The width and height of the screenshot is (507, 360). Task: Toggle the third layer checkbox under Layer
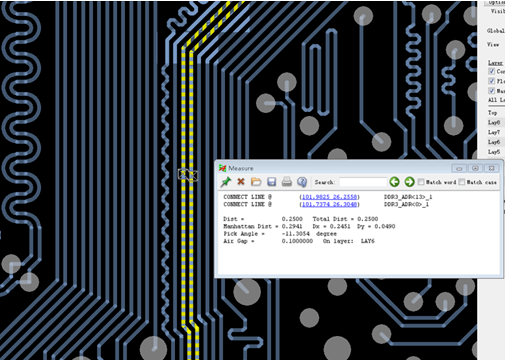492,91
